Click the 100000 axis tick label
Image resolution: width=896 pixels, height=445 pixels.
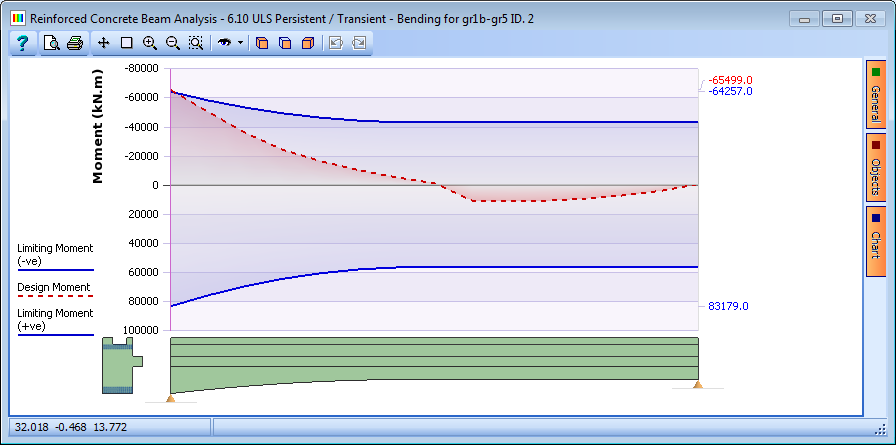[141, 330]
